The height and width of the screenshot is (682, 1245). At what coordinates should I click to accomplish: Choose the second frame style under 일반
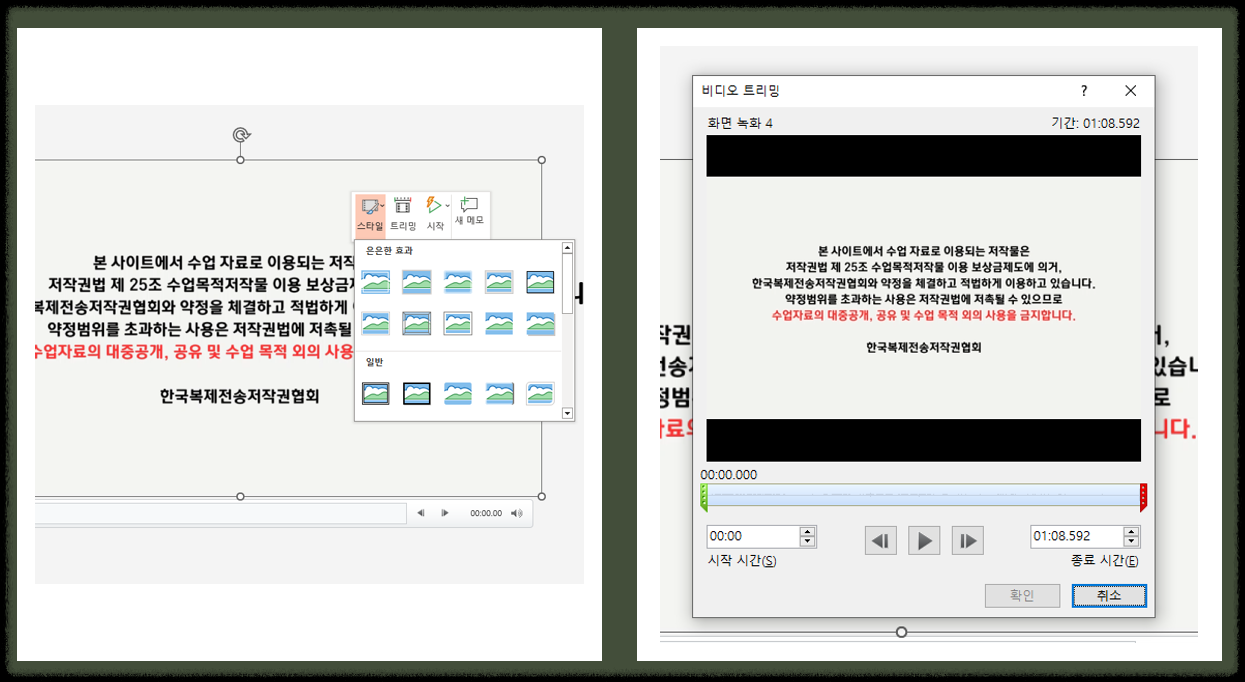click(x=416, y=393)
